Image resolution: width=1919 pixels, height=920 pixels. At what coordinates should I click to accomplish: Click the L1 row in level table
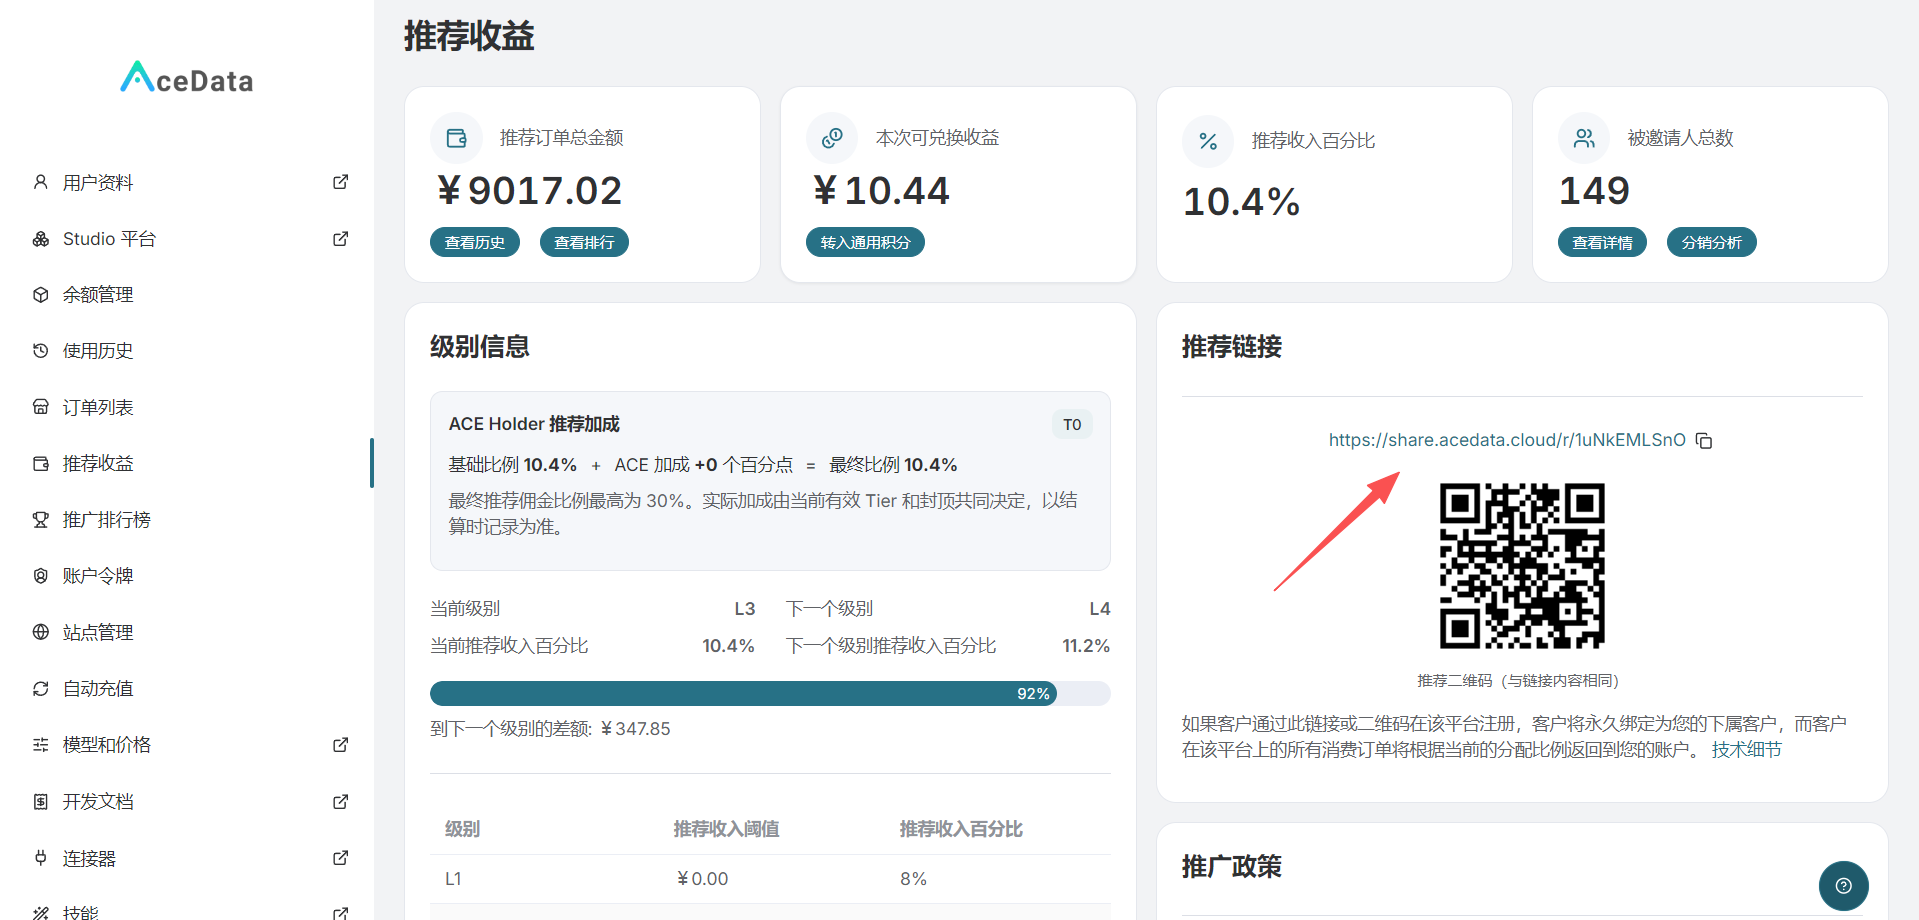click(x=770, y=879)
